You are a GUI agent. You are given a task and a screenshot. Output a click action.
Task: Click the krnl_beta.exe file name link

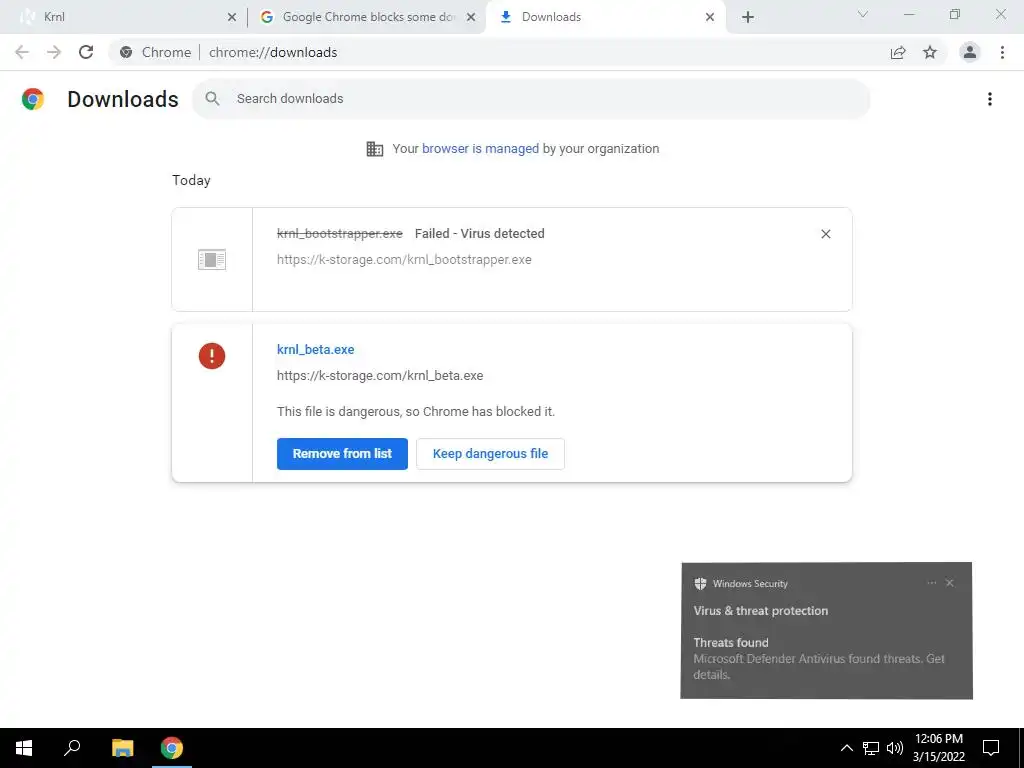(315, 349)
